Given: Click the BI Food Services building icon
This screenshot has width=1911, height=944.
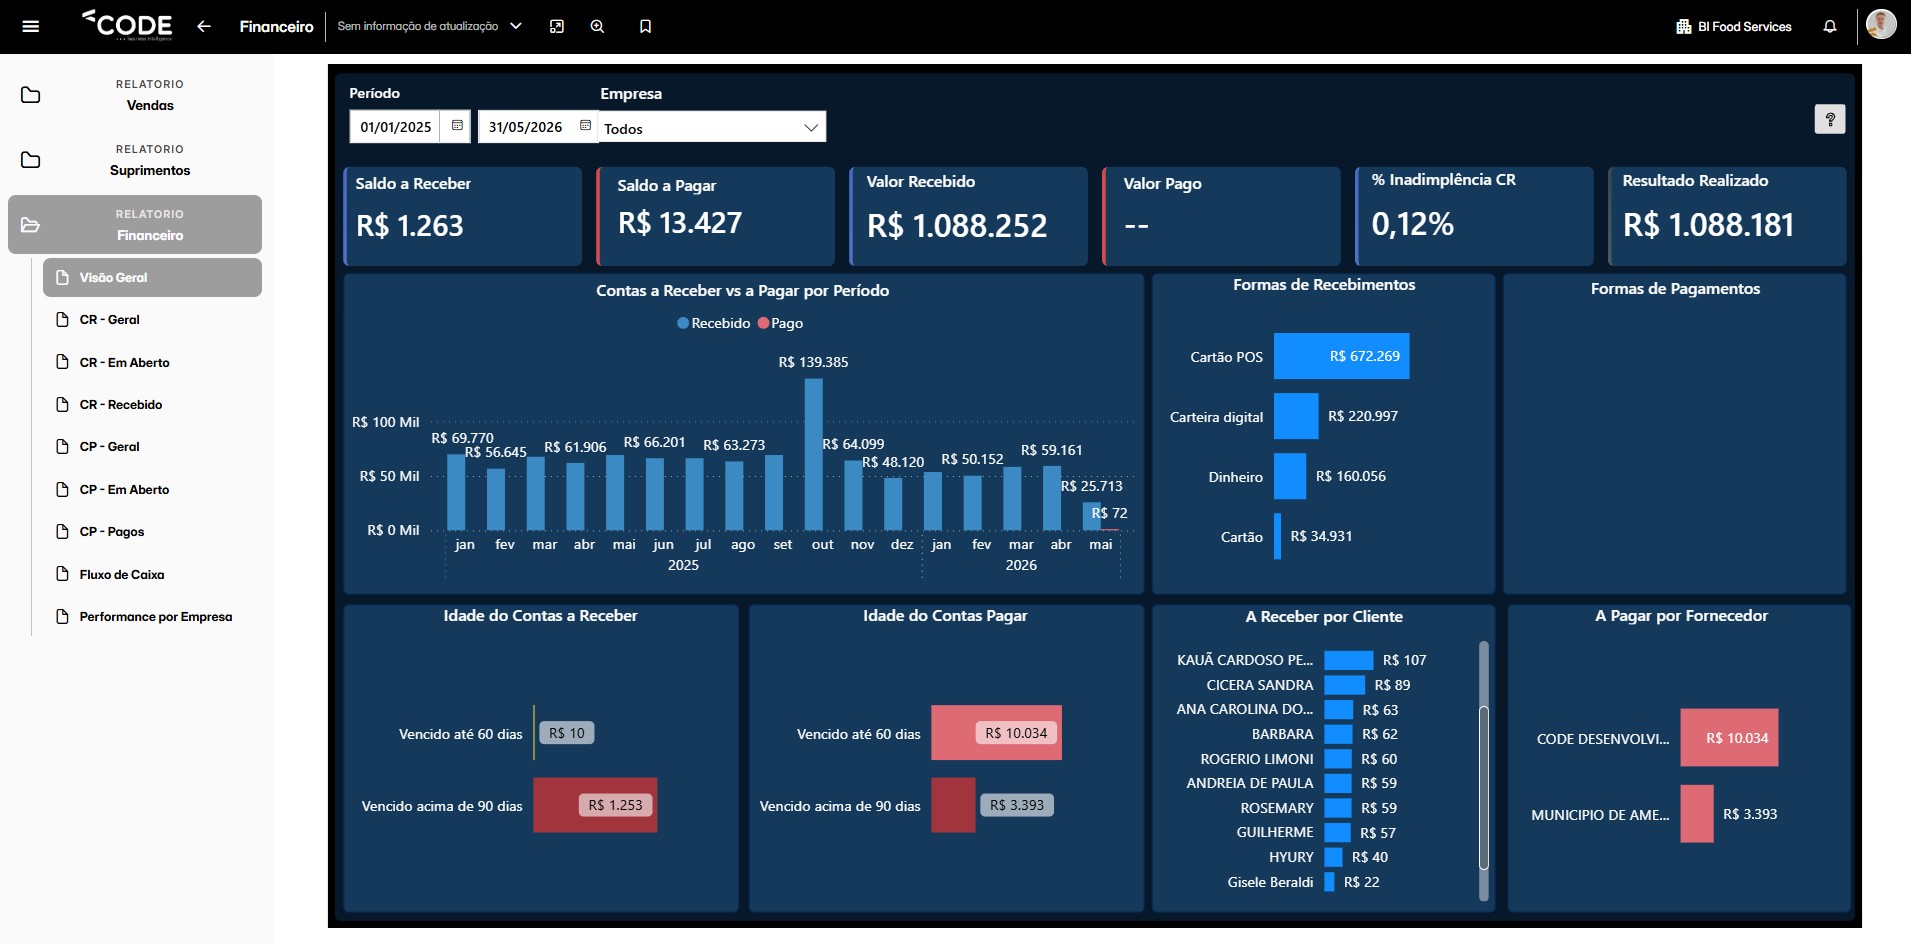Looking at the screenshot, I should [1684, 27].
